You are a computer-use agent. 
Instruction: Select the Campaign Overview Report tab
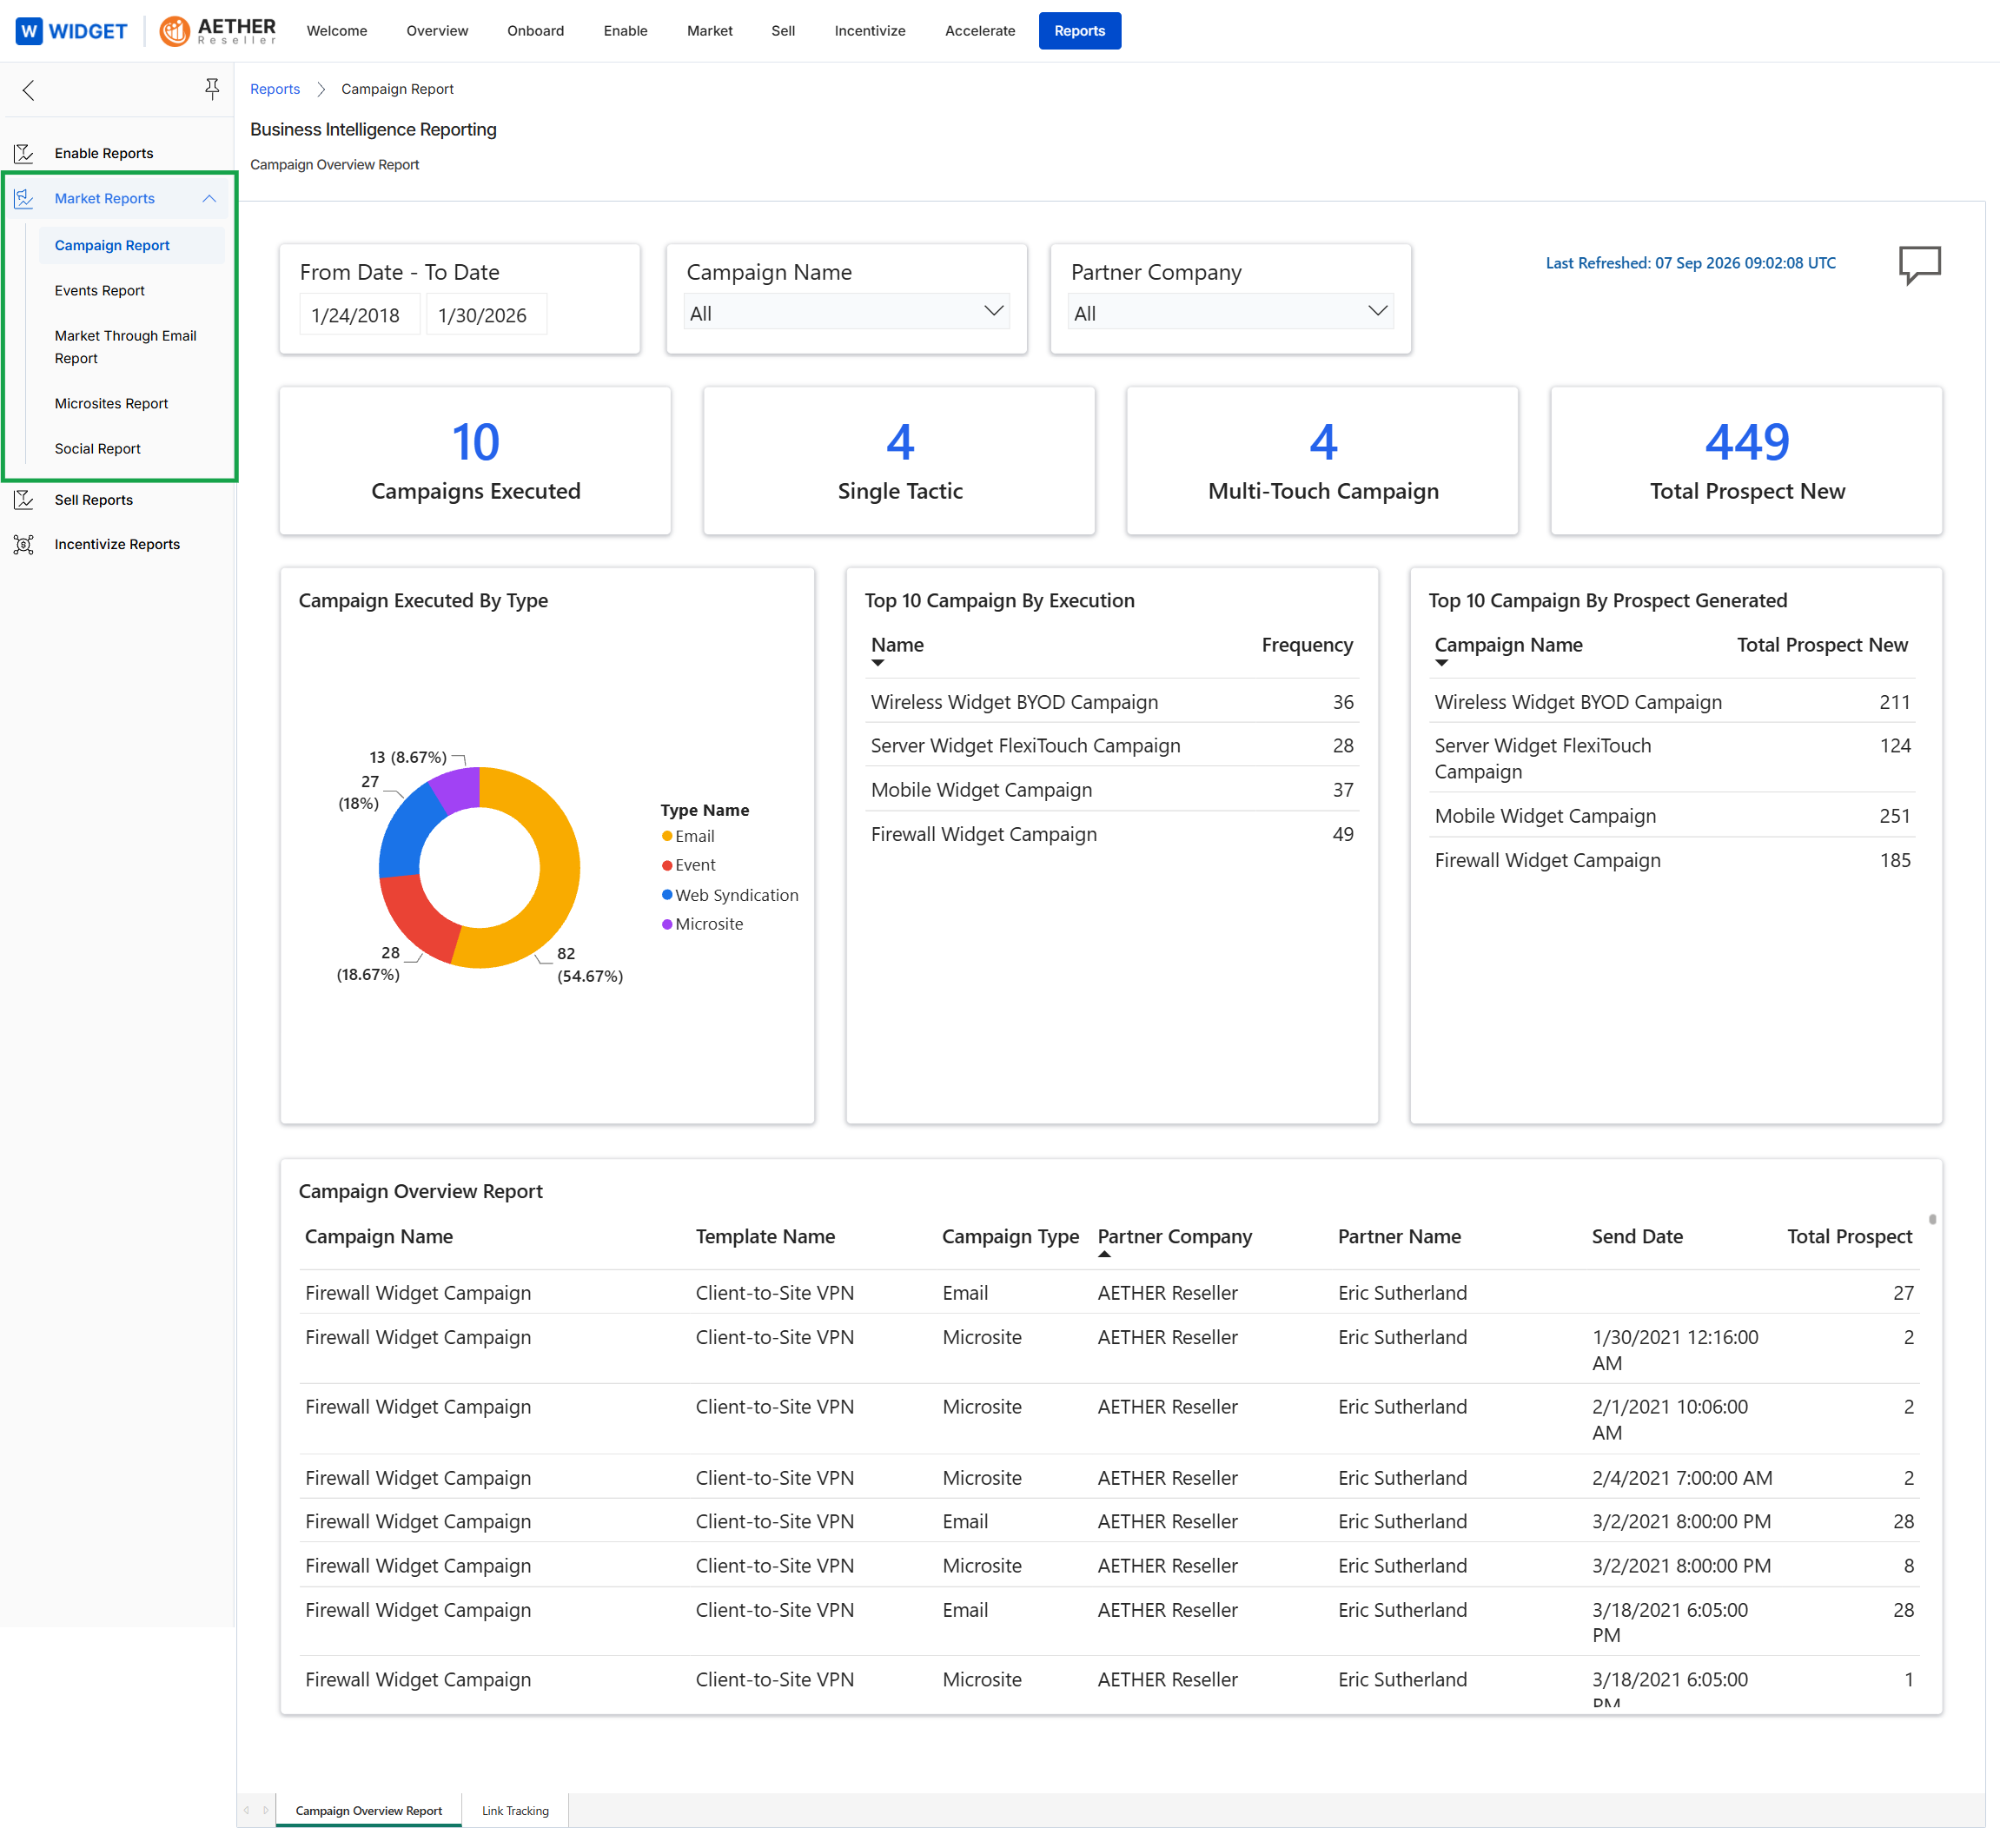click(368, 1810)
